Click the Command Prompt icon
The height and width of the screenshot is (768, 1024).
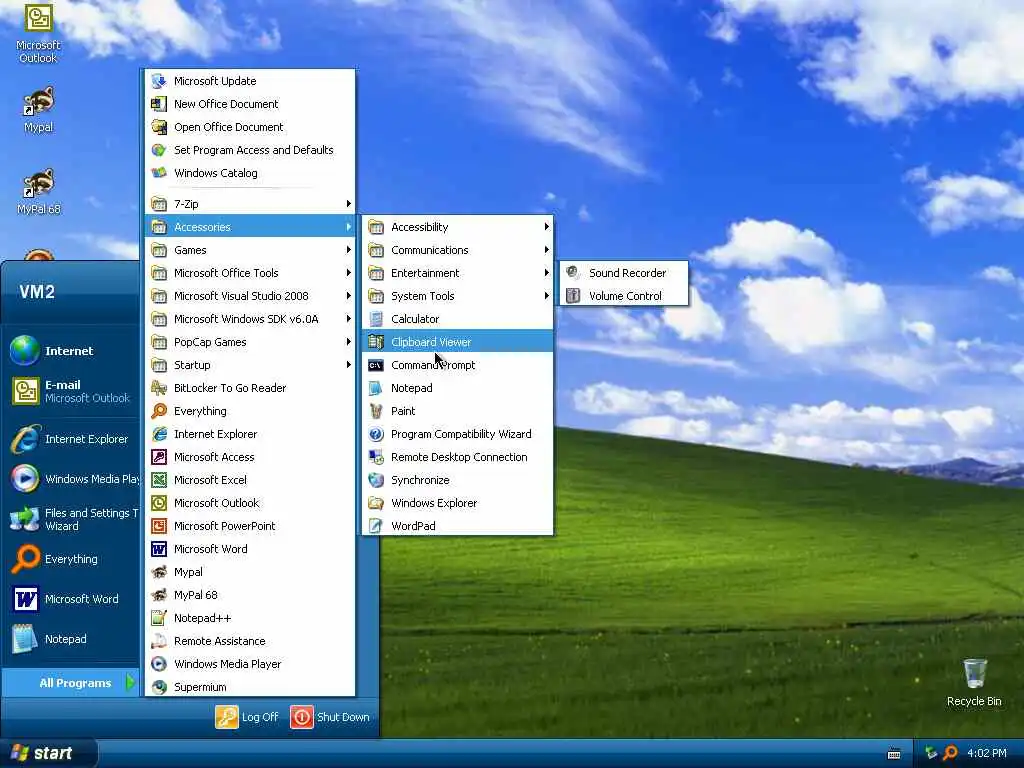376,365
